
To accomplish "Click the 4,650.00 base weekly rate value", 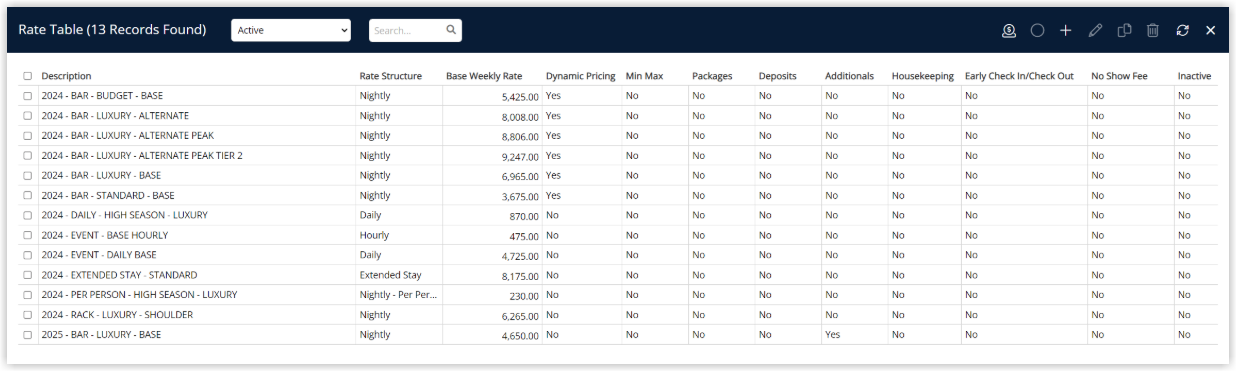I will (x=520, y=336).
